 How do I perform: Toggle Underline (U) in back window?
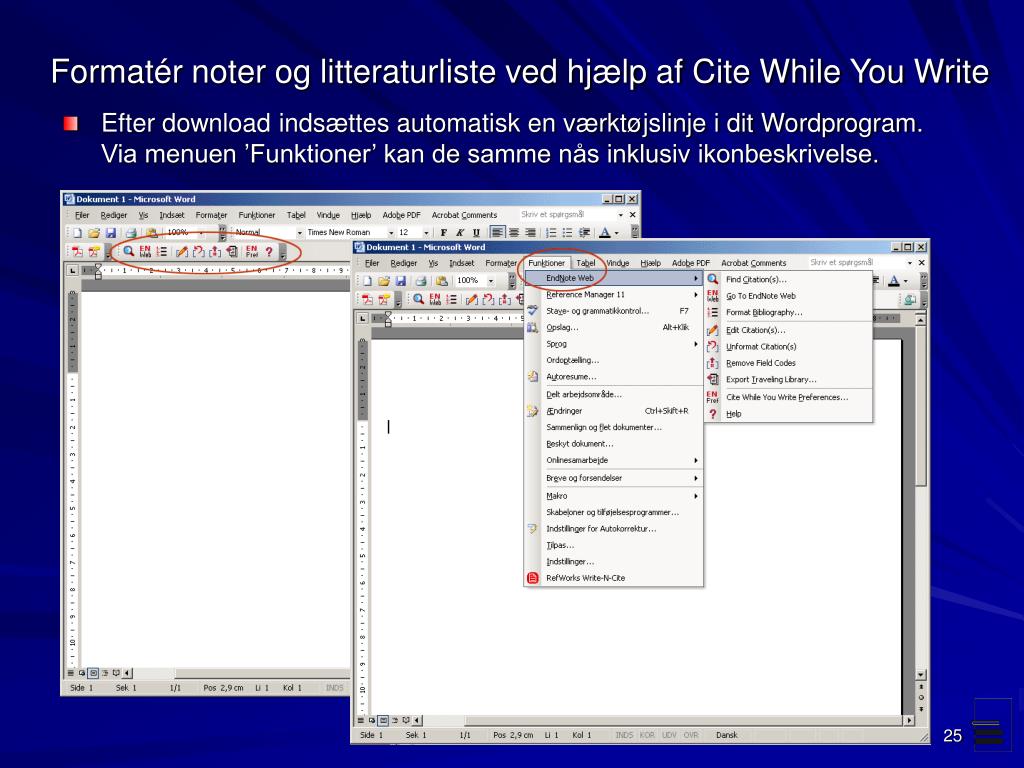coord(476,232)
